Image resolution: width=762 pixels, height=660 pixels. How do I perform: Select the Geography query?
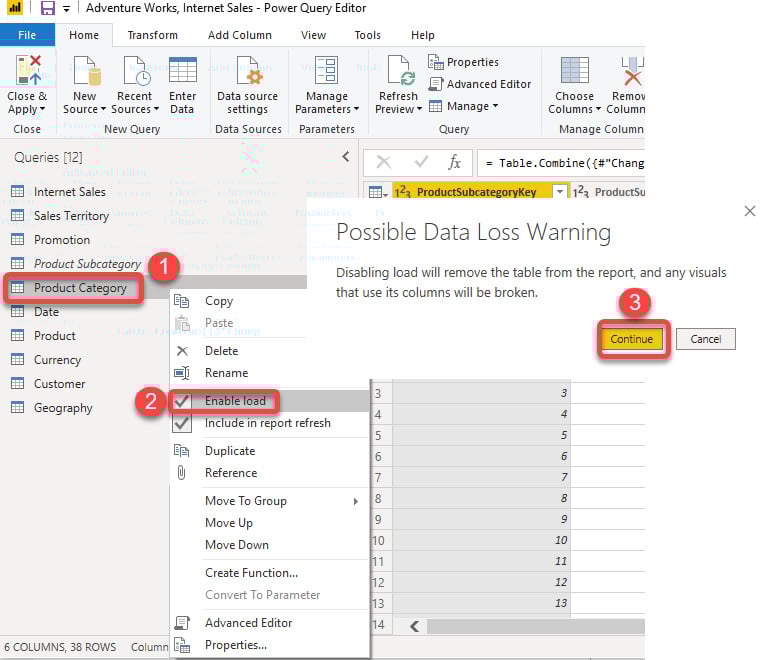click(x=63, y=408)
